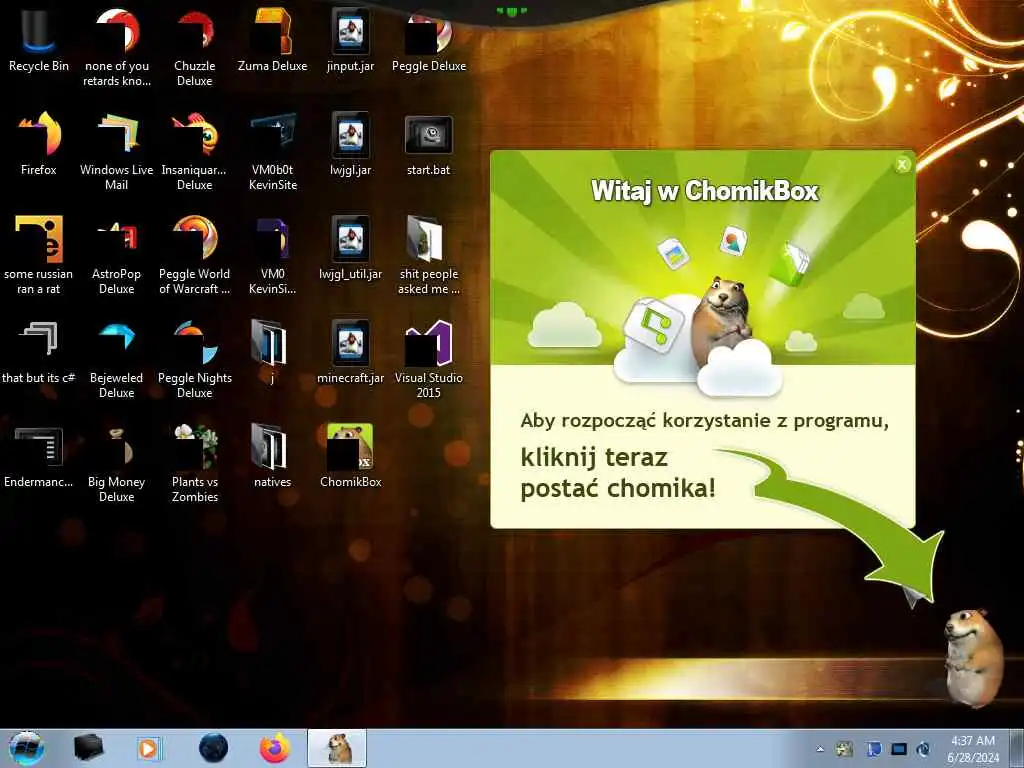This screenshot has width=1024, height=768.
Task: Select the Windows Live Mail icon
Action: tap(116, 152)
